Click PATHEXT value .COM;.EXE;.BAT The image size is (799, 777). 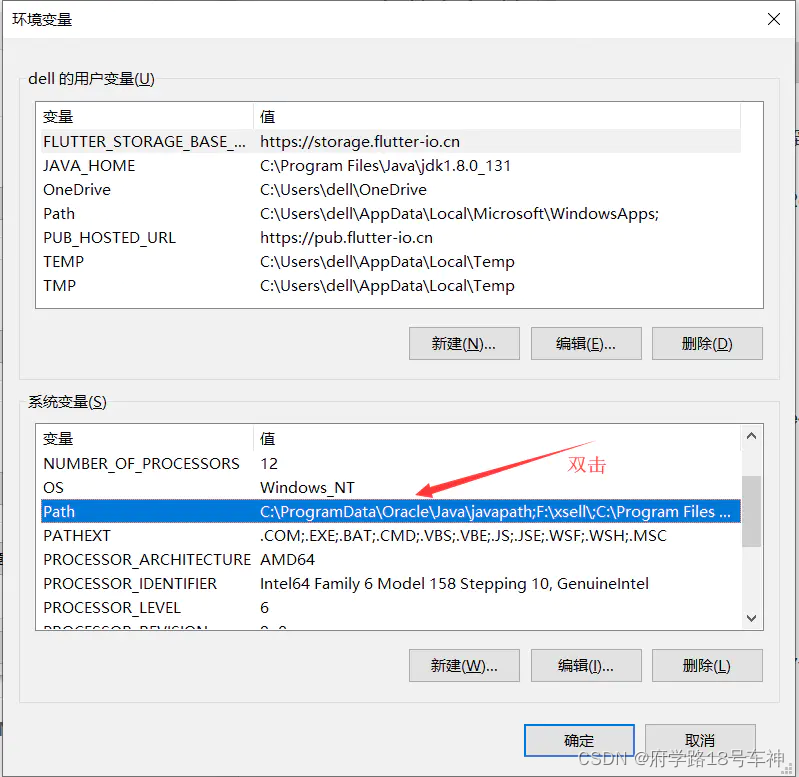(463, 535)
